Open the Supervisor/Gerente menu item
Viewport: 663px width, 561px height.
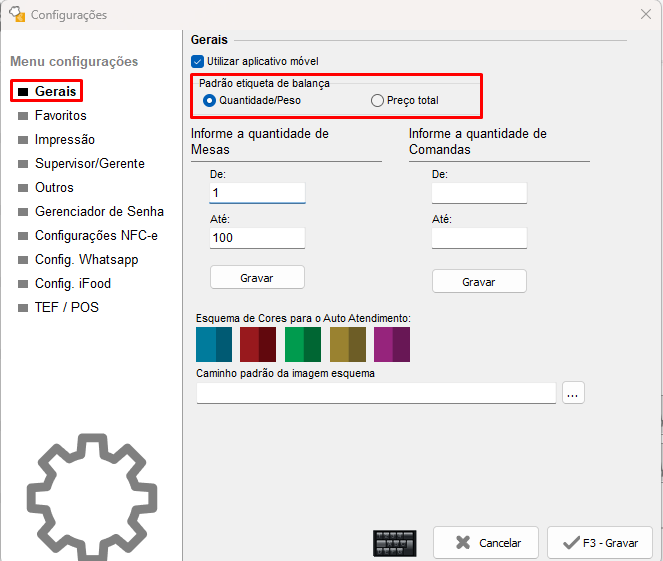coord(89,163)
